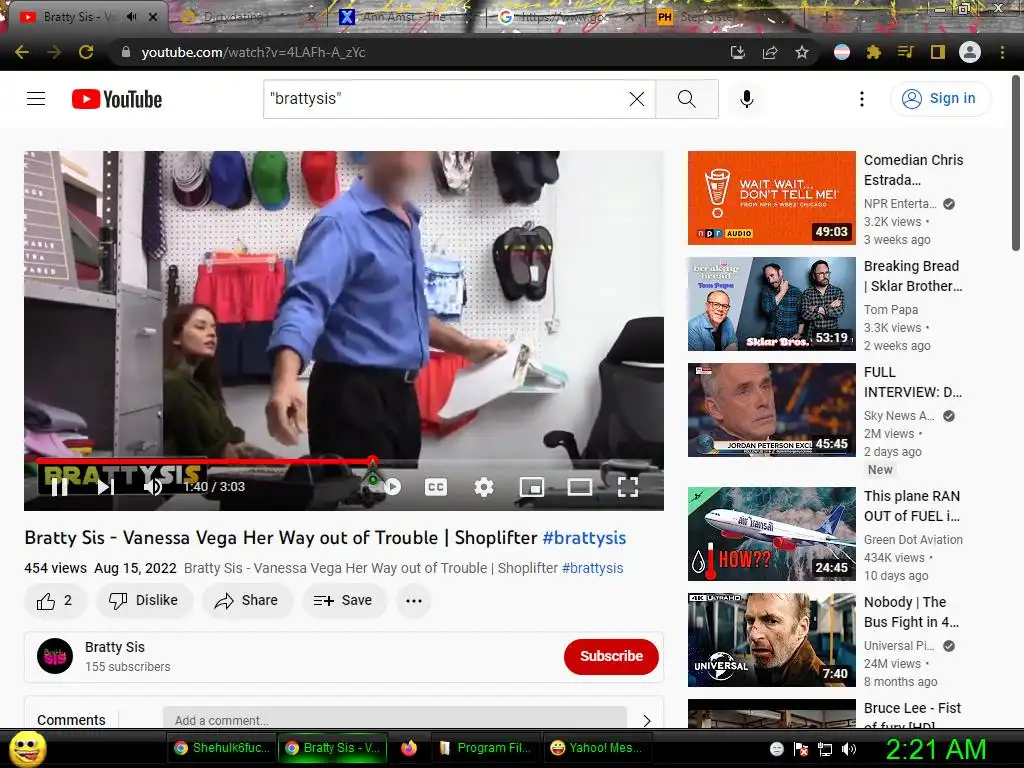Sign in to YouTube

[940, 98]
